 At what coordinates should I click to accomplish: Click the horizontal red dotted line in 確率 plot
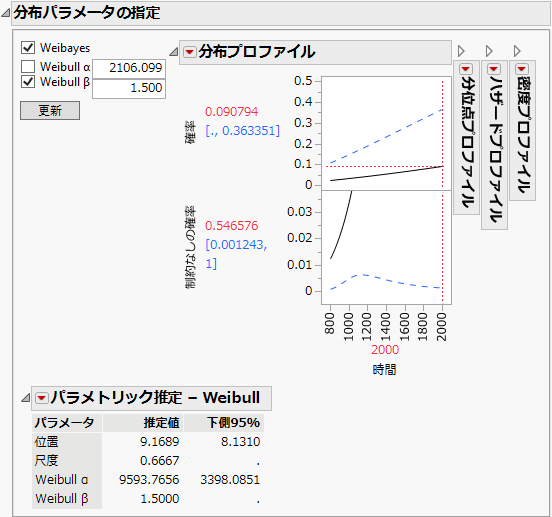point(384,166)
